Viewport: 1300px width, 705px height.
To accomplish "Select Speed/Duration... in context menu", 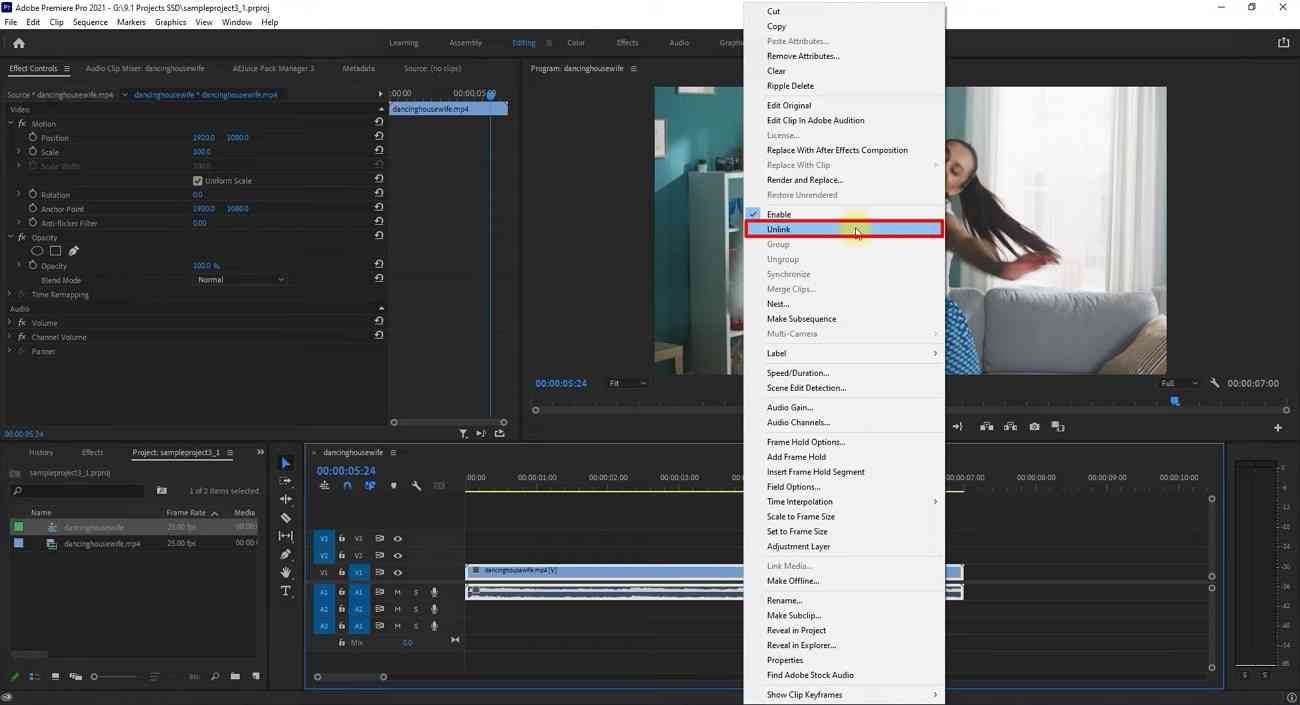I will pos(844,373).
